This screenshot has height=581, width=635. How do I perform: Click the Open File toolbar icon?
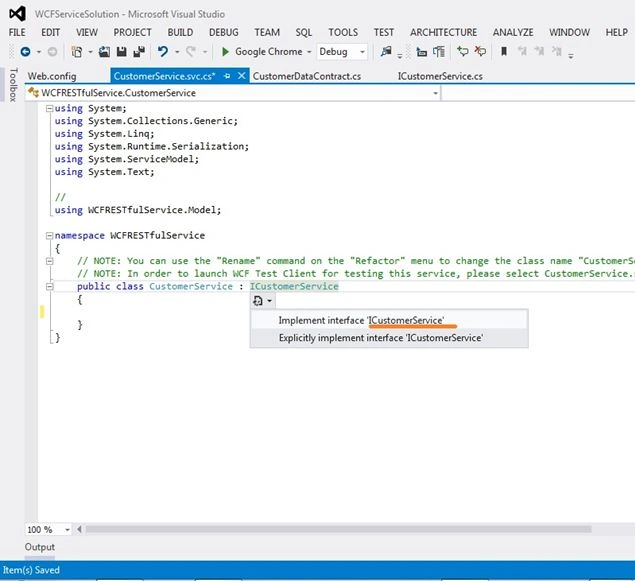104,52
